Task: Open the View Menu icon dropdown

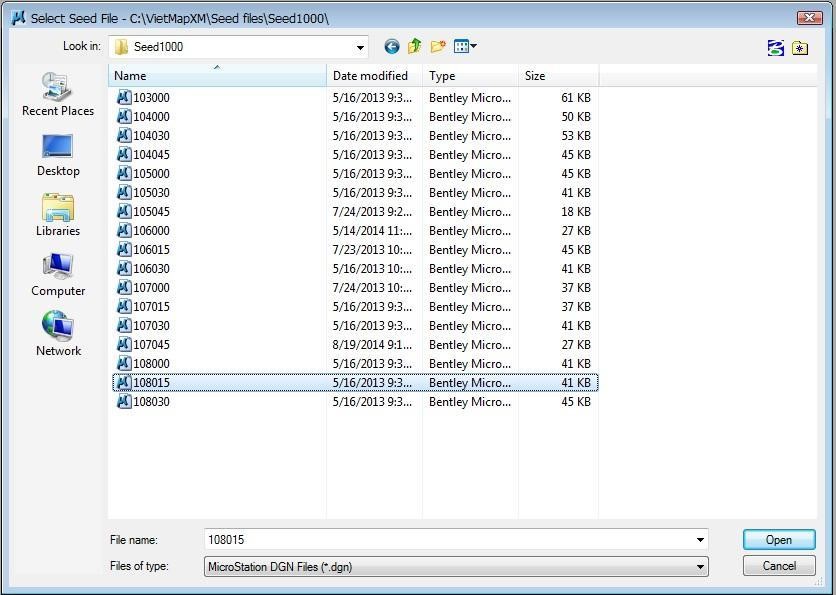Action: click(x=466, y=47)
